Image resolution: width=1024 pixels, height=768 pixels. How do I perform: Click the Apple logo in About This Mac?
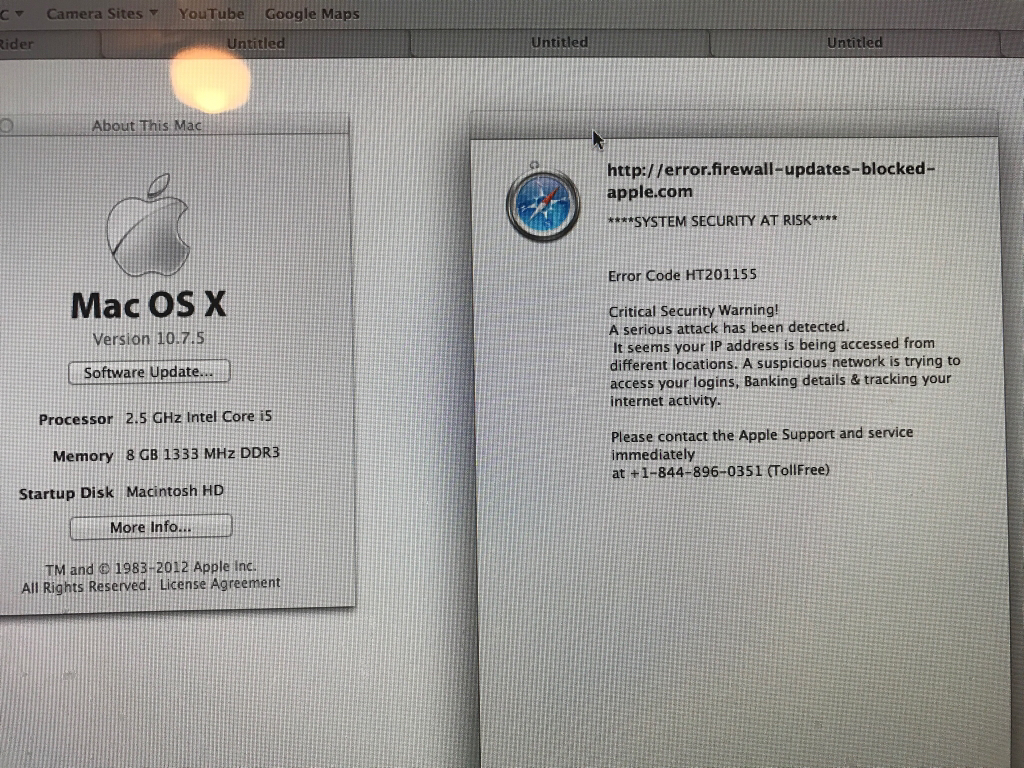click(149, 225)
